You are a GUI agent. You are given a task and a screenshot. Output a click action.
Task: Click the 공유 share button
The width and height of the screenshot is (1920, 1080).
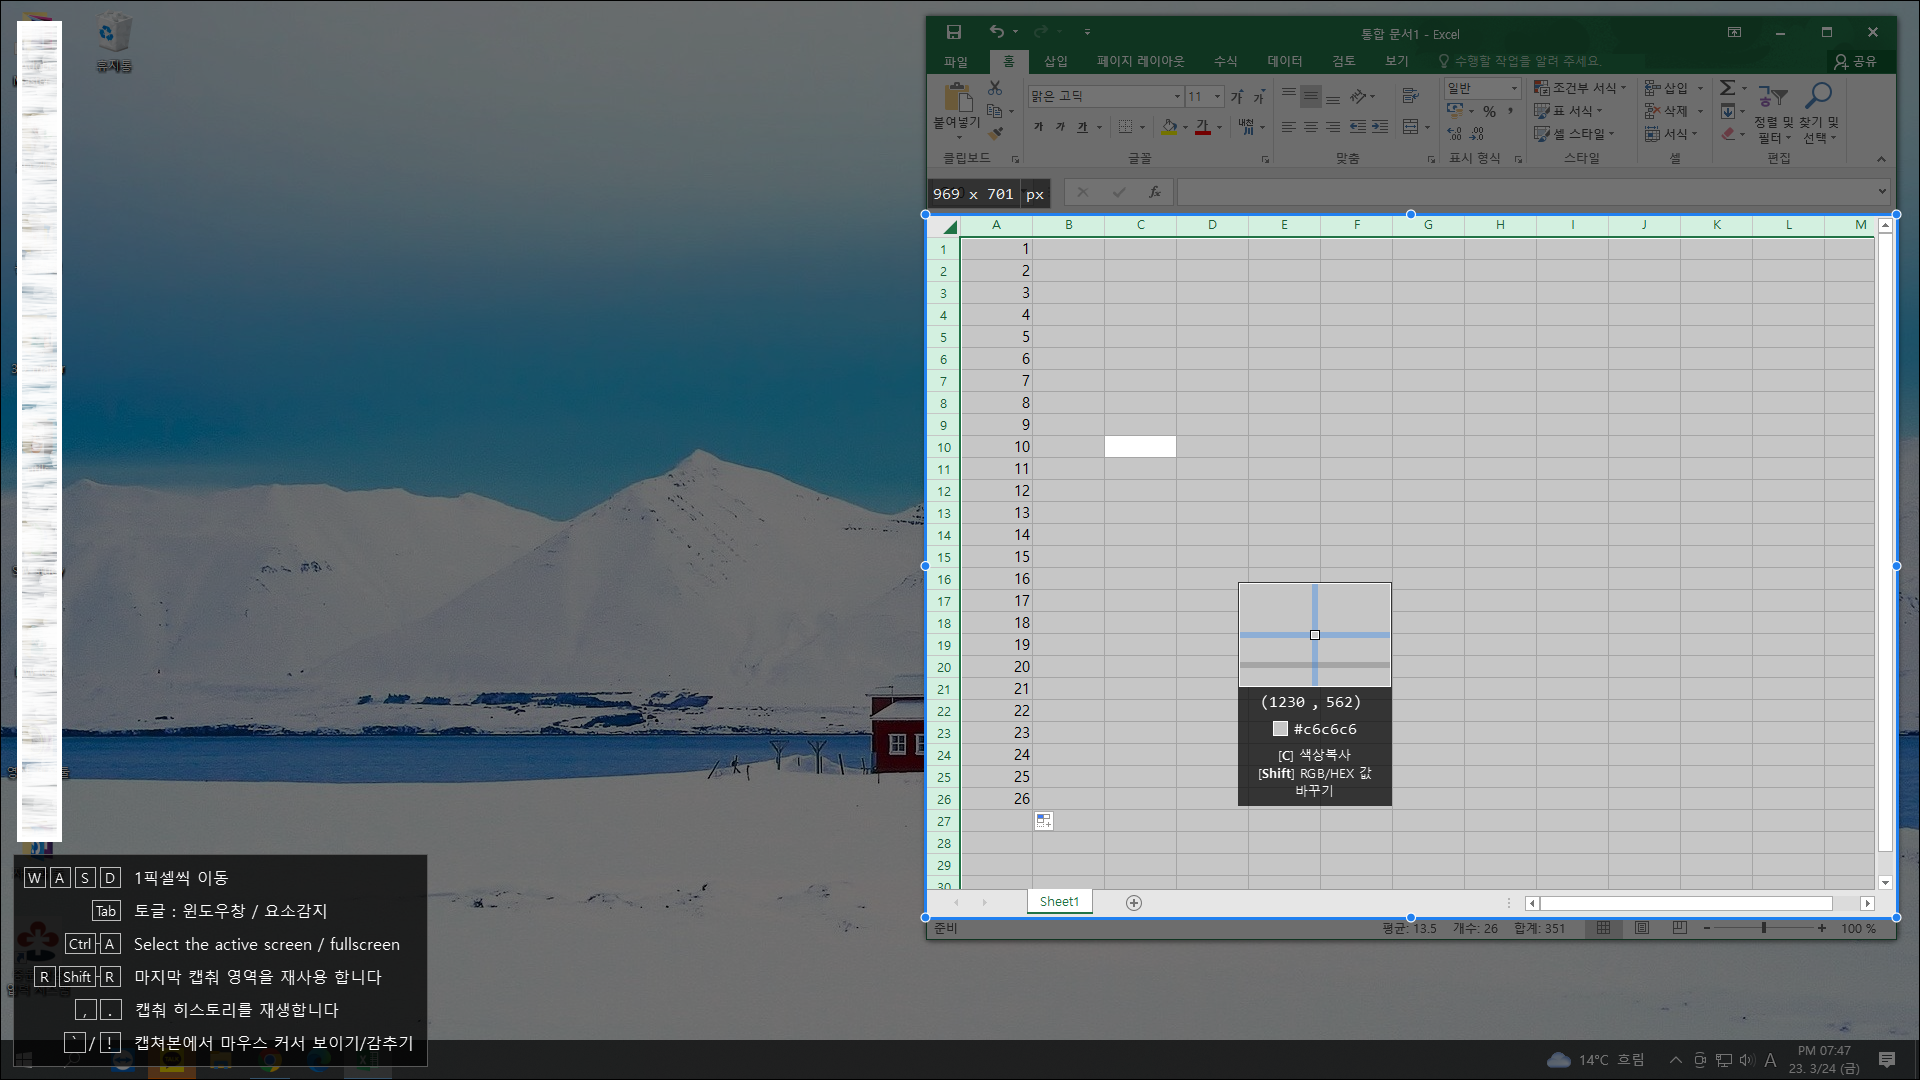point(1855,61)
